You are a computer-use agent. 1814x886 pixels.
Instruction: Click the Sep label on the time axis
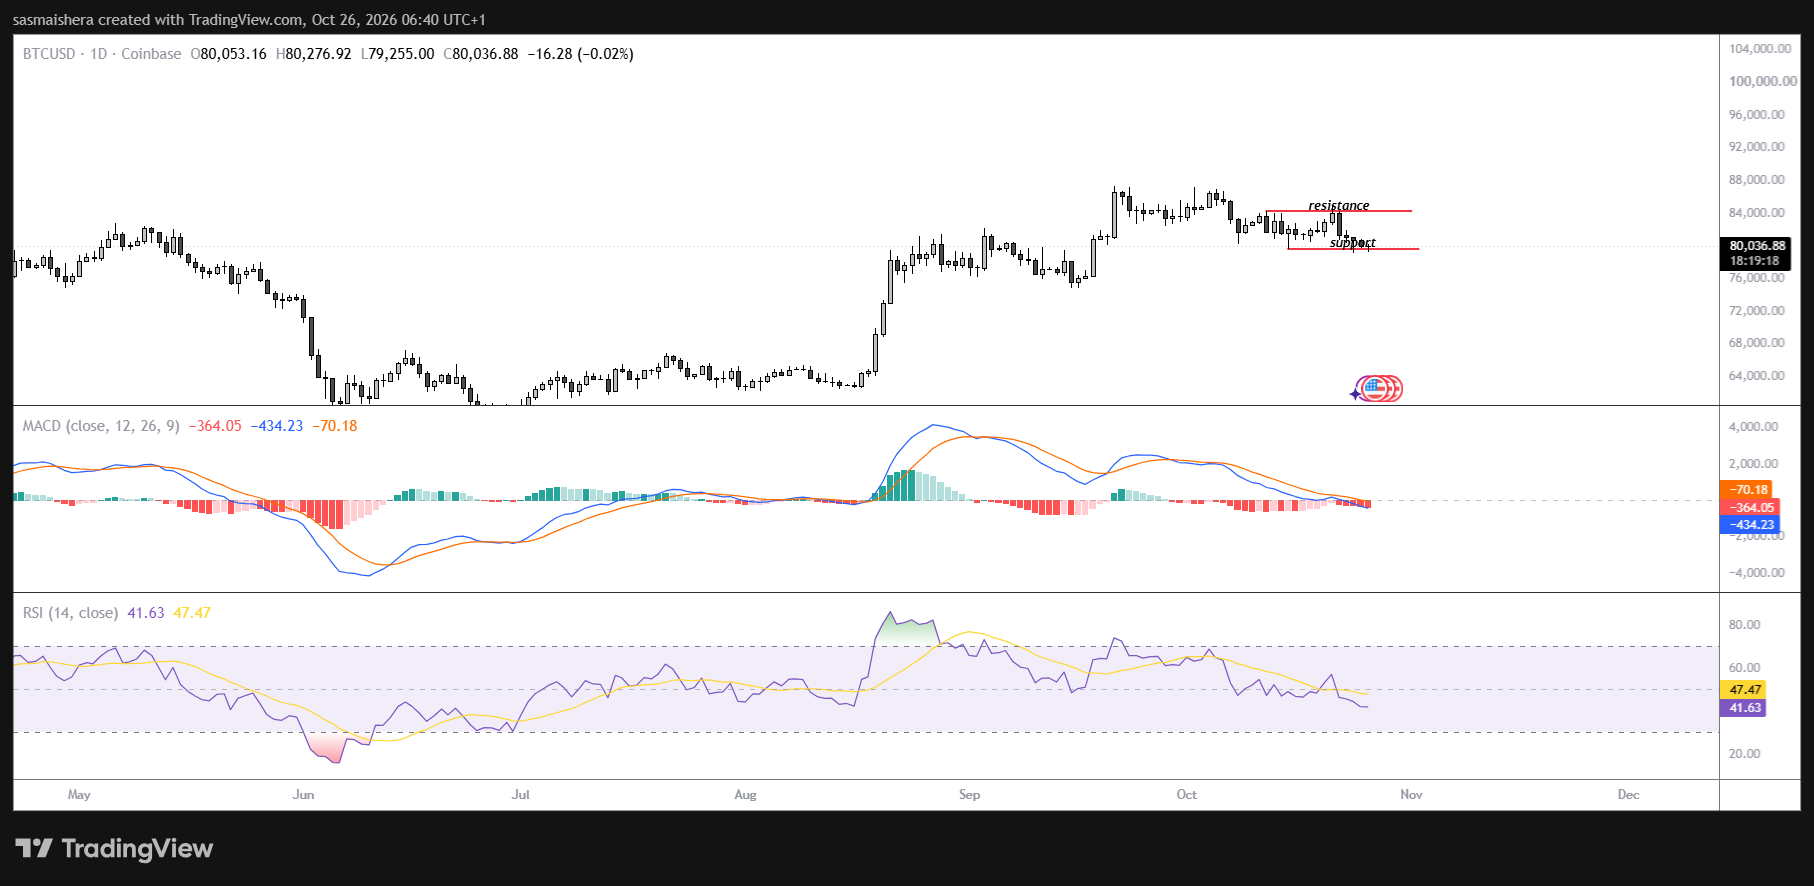pyautogui.click(x=970, y=795)
